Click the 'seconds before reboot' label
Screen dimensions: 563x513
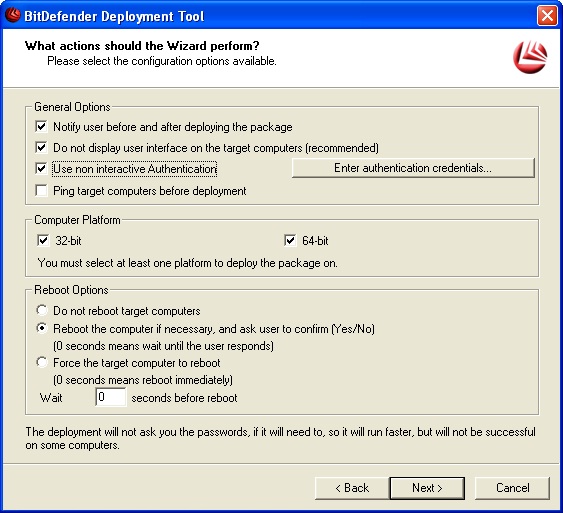click(x=184, y=398)
